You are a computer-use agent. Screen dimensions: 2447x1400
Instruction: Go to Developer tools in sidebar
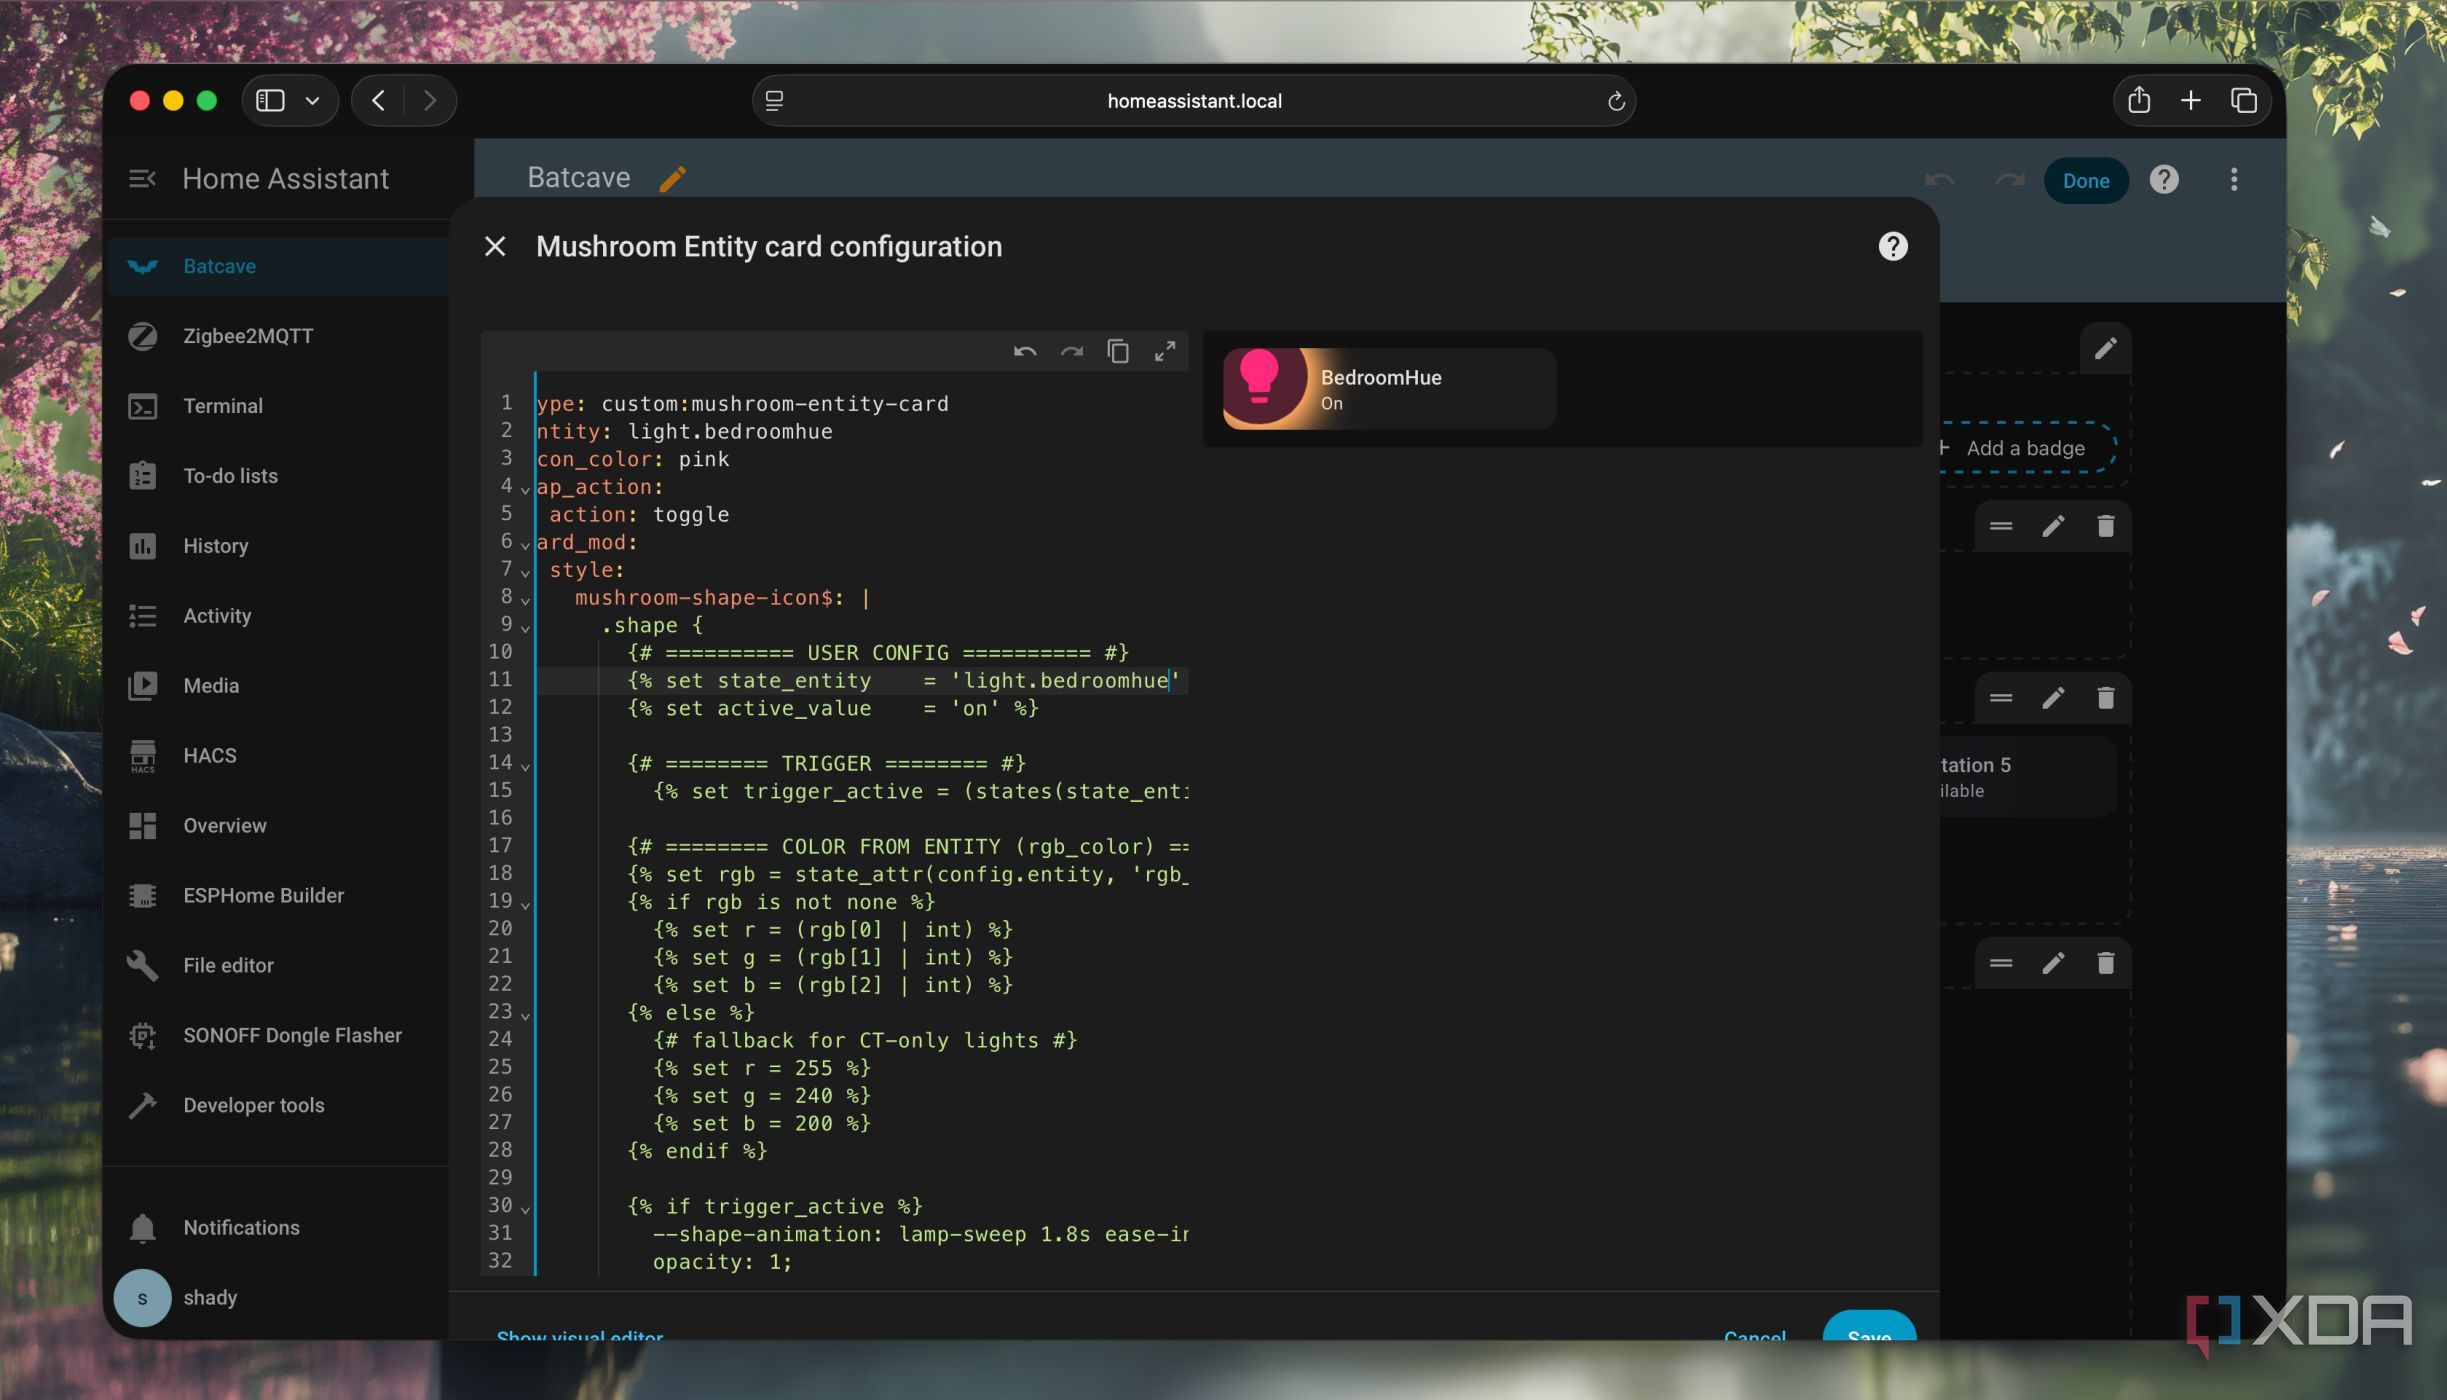pos(253,1105)
